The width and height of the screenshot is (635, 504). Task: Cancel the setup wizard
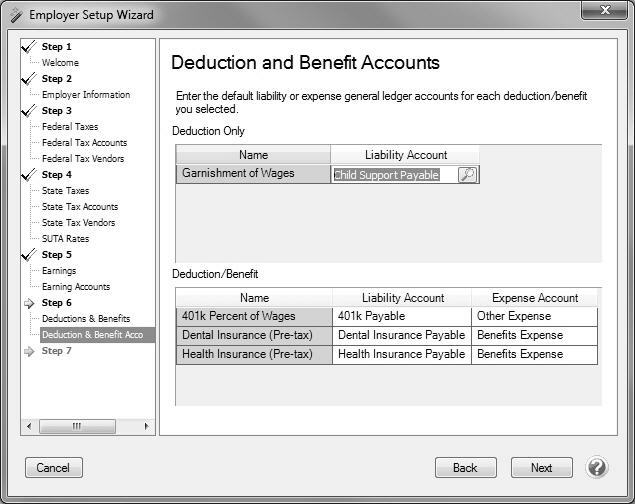tap(53, 467)
